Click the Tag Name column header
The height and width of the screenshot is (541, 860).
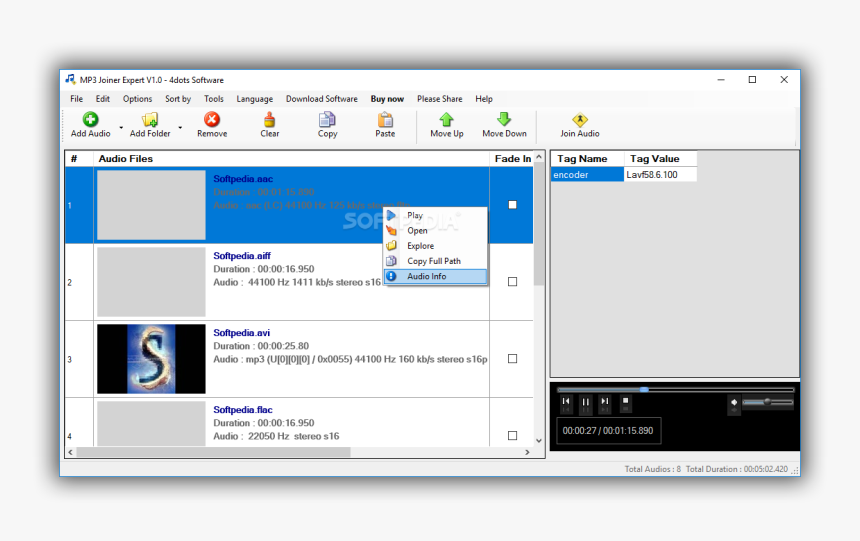(587, 159)
